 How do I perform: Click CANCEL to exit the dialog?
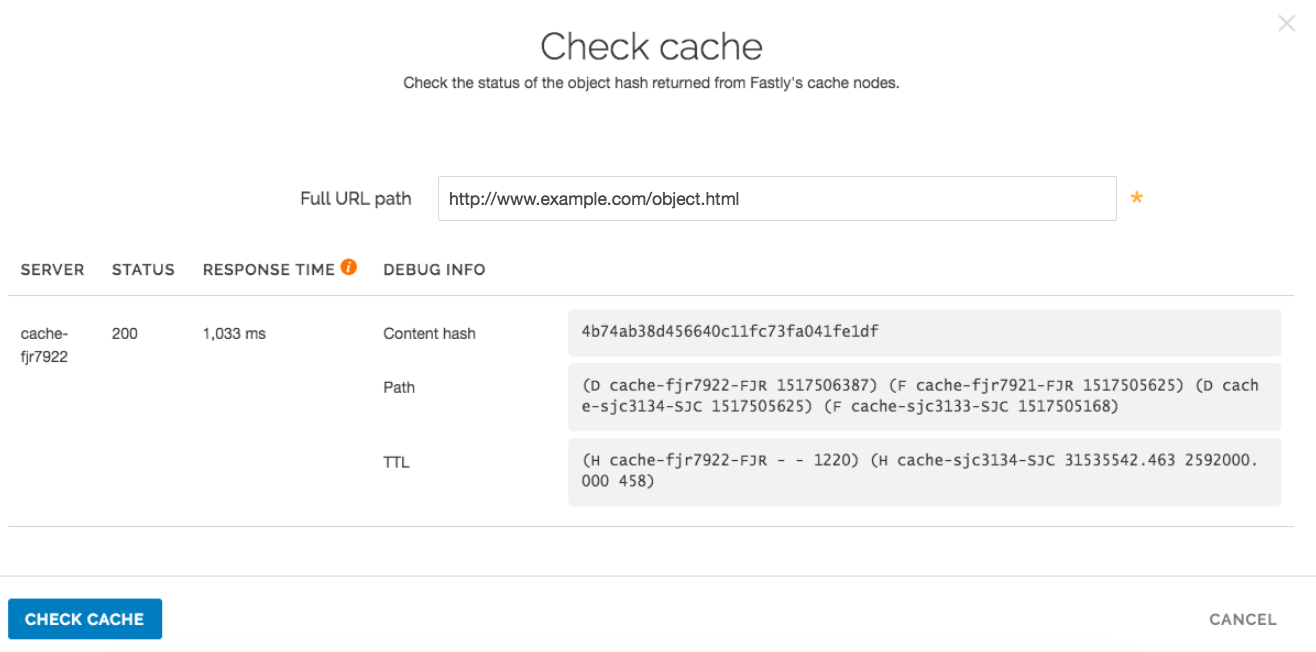point(1242,619)
